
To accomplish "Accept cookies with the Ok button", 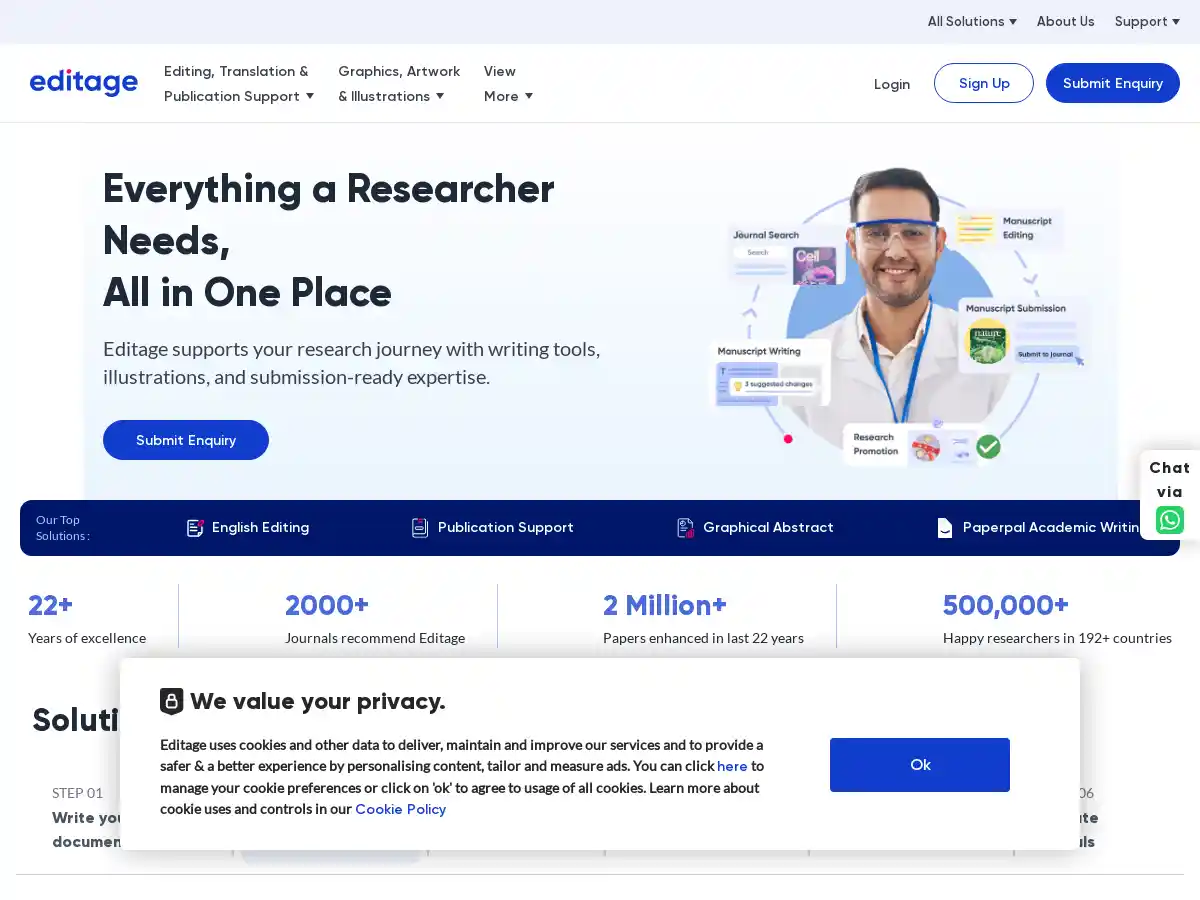I will pyautogui.click(x=919, y=765).
